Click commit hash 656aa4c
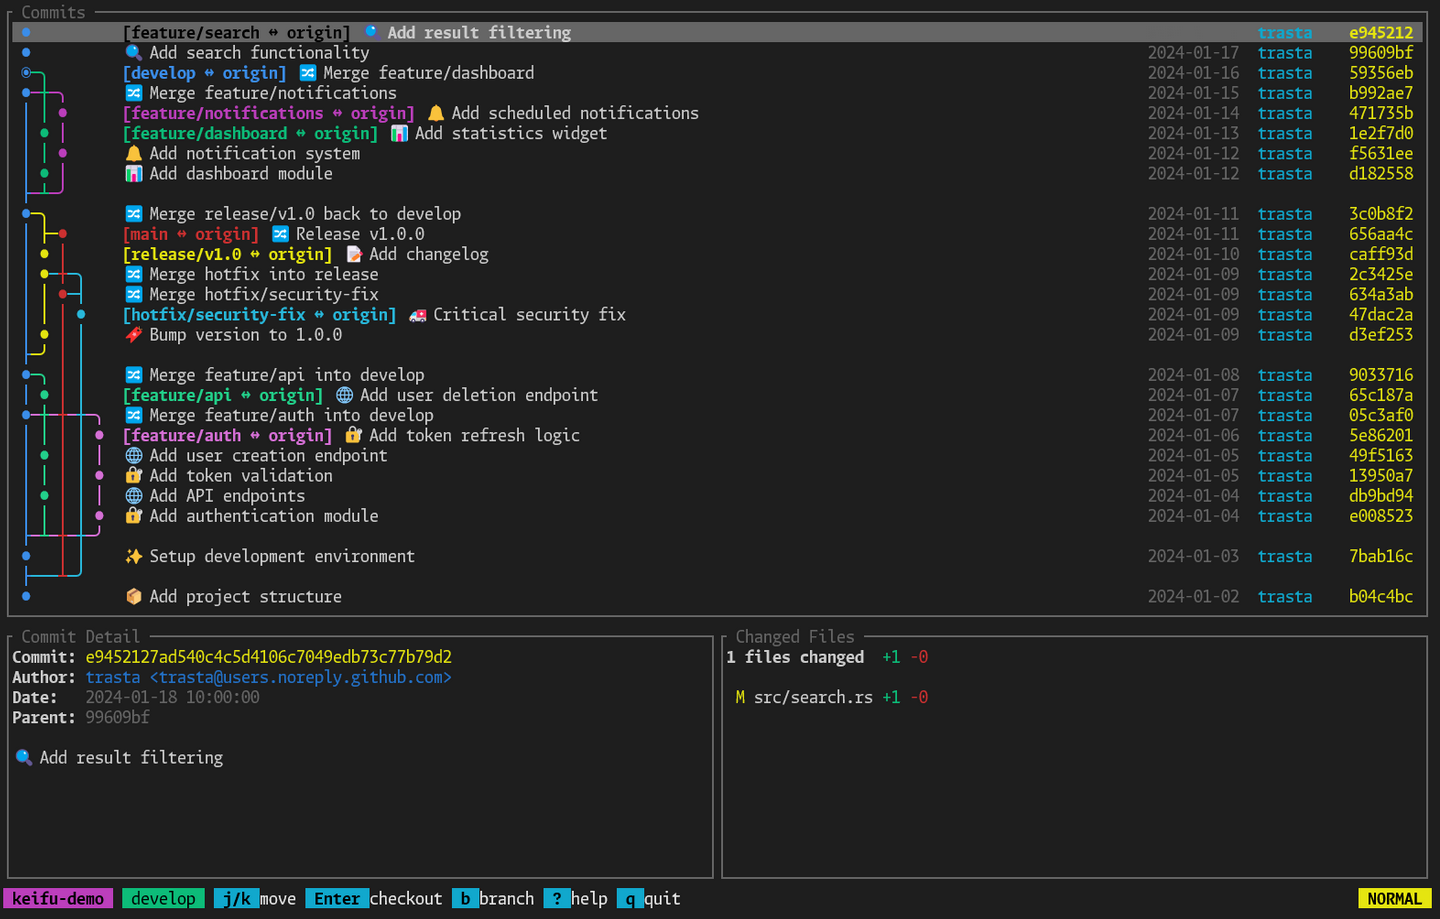This screenshot has height=919, width=1440. pyautogui.click(x=1380, y=234)
